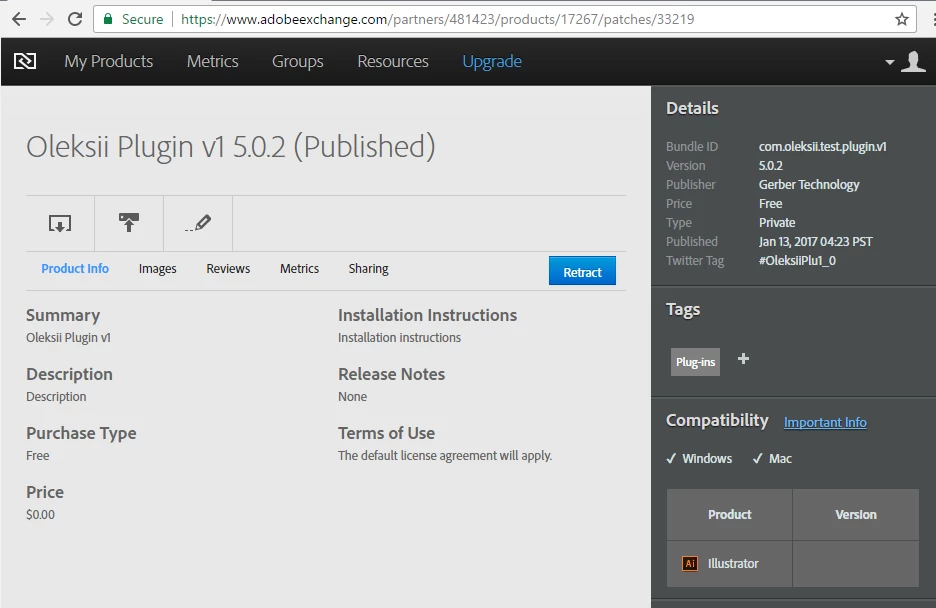The width and height of the screenshot is (936, 608).
Task: Click the upload new patch icon
Action: click(129, 223)
